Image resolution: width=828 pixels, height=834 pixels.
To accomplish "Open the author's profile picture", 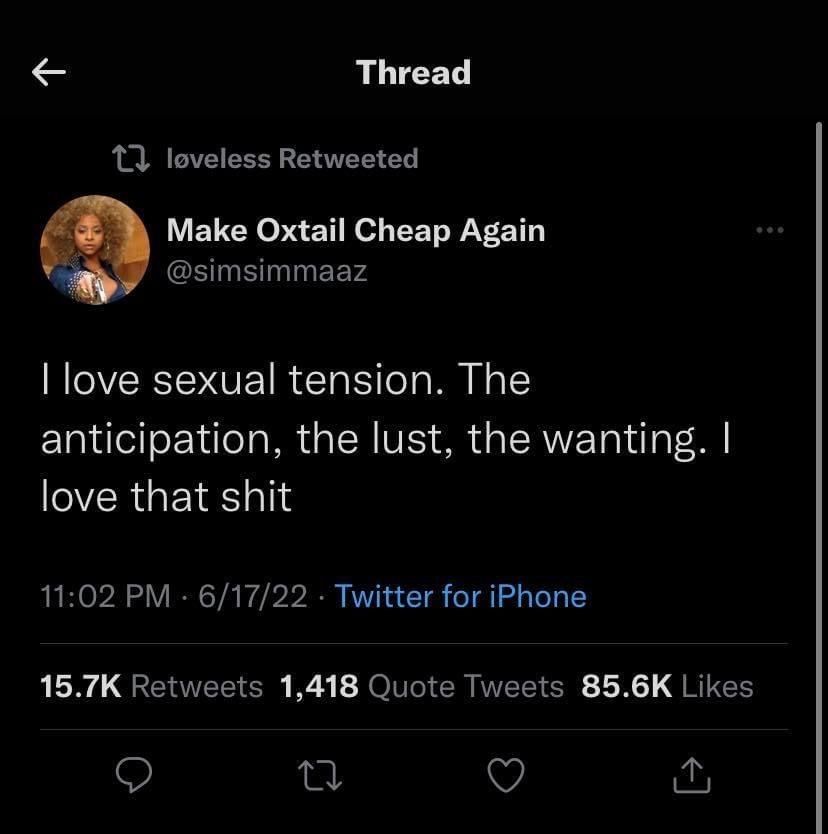I will click(95, 249).
